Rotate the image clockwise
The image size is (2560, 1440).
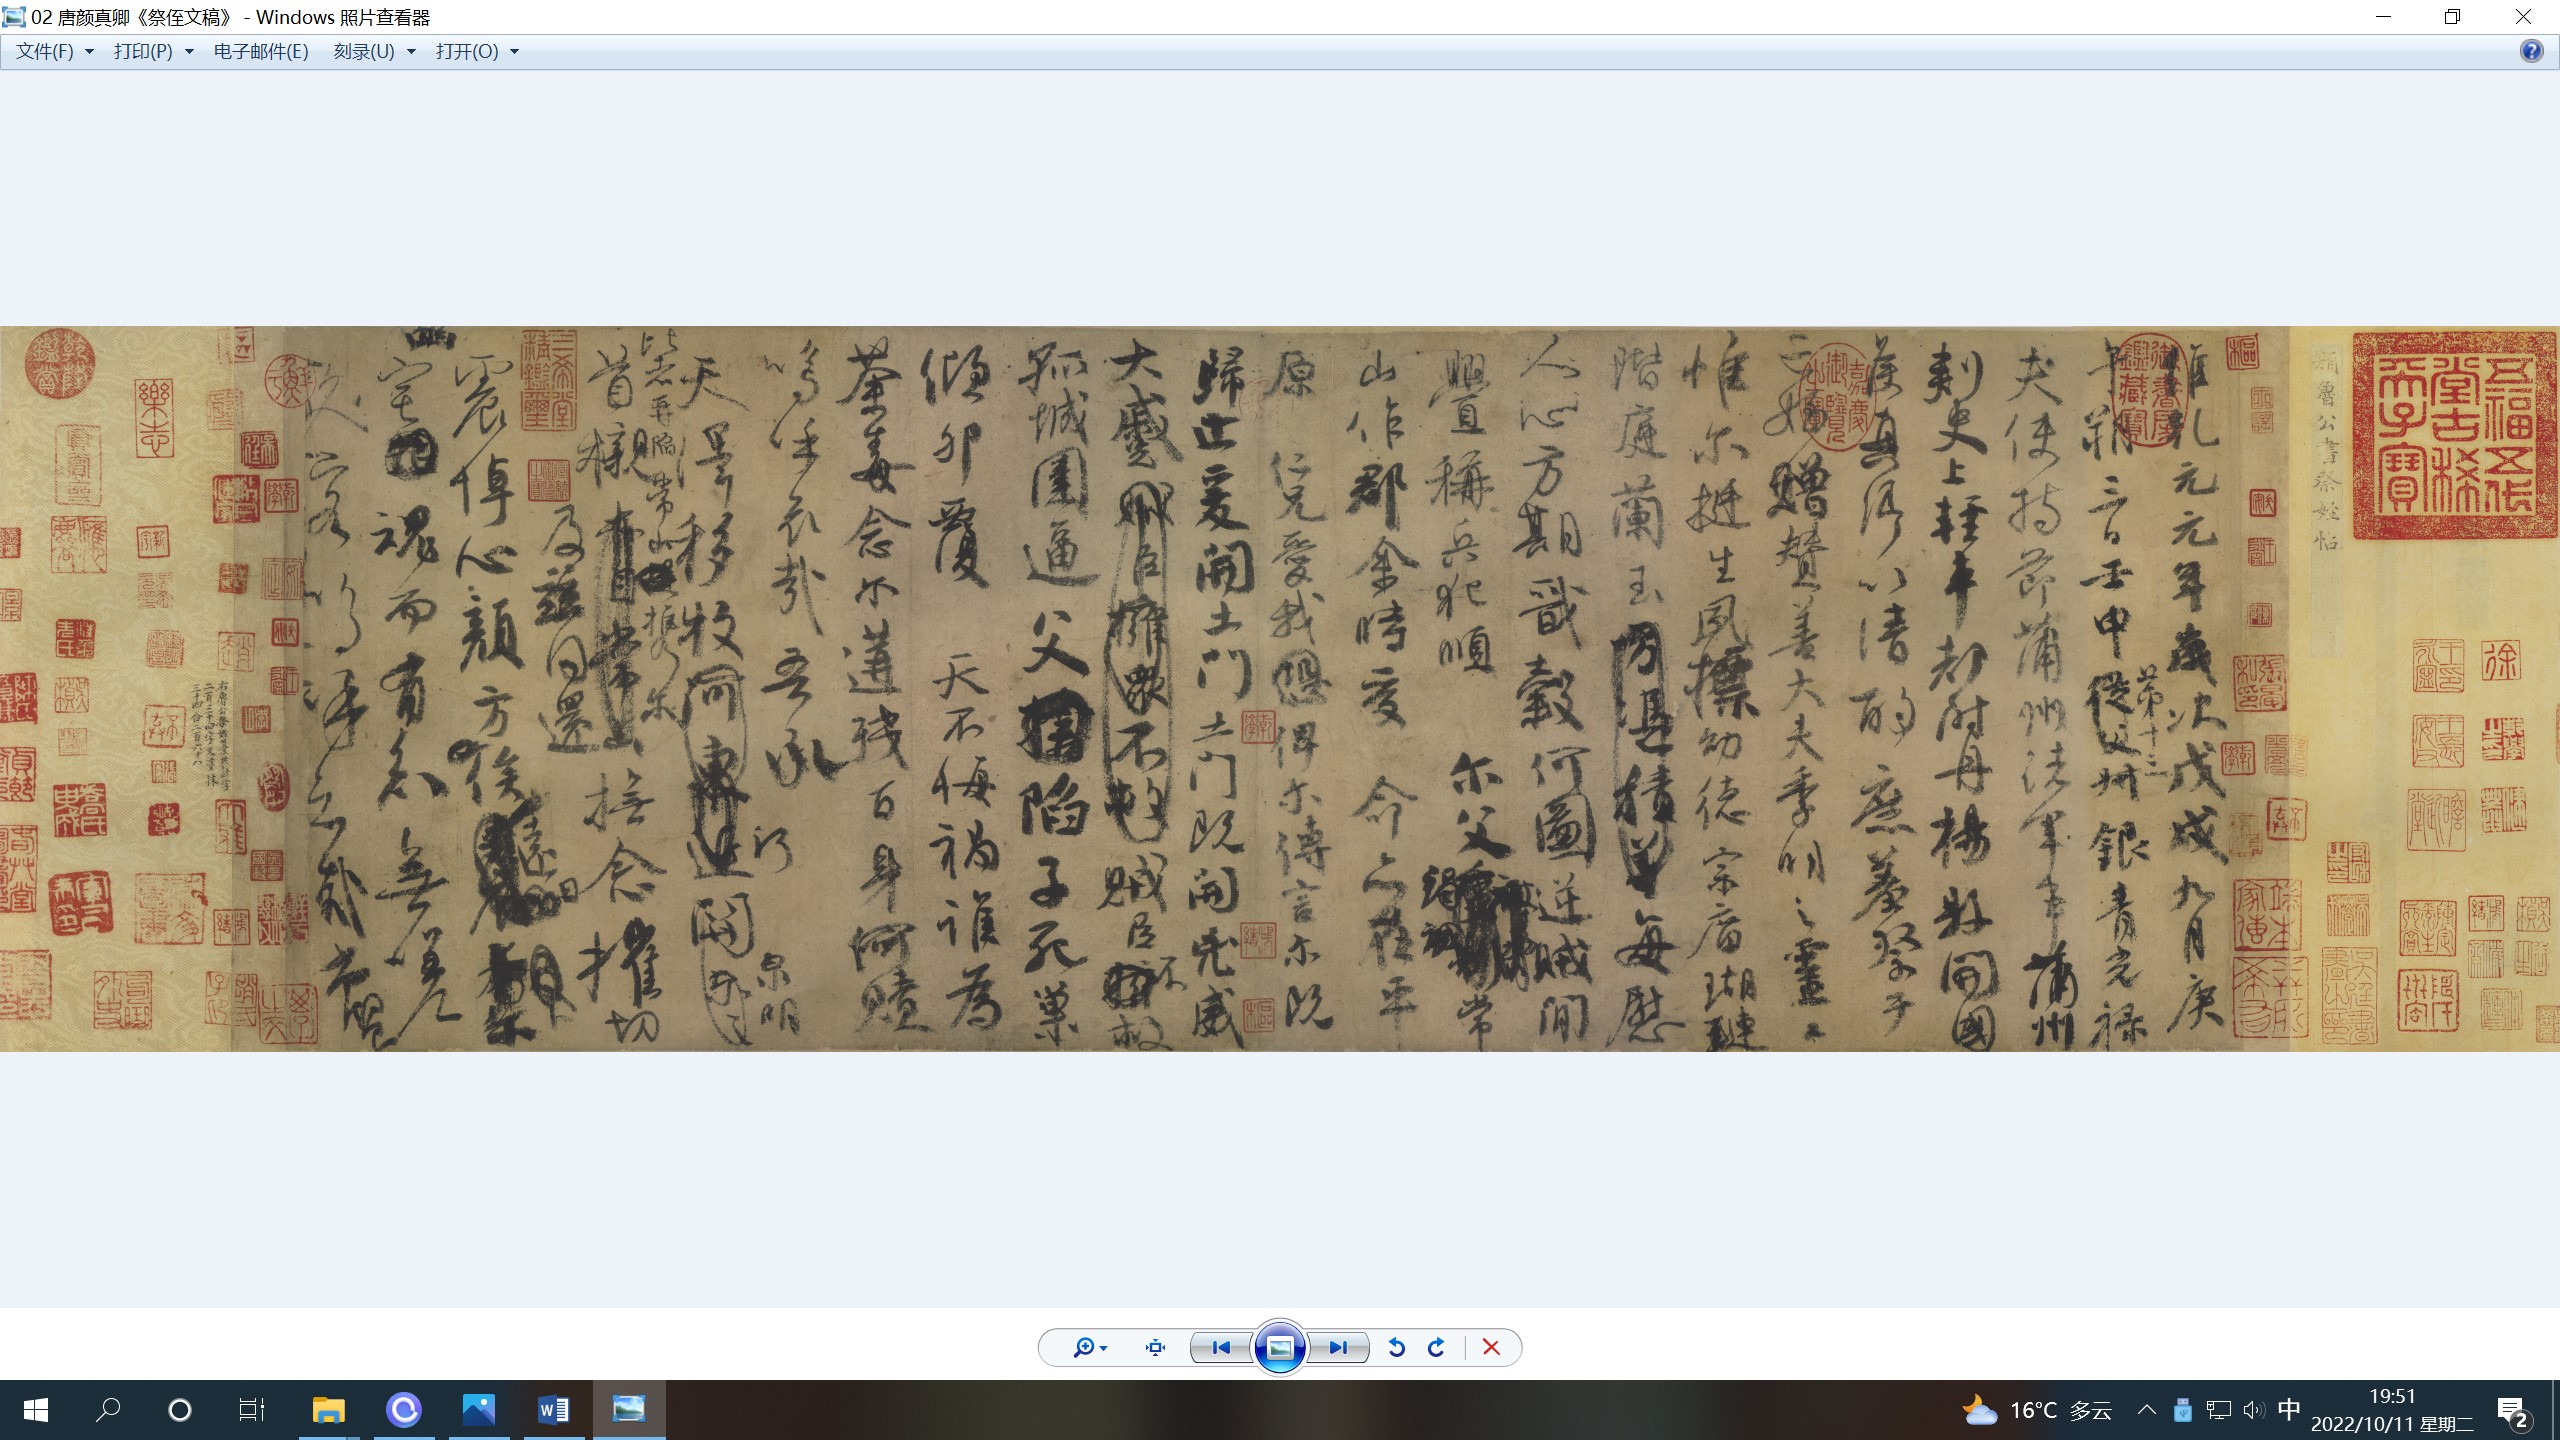(x=1436, y=1348)
